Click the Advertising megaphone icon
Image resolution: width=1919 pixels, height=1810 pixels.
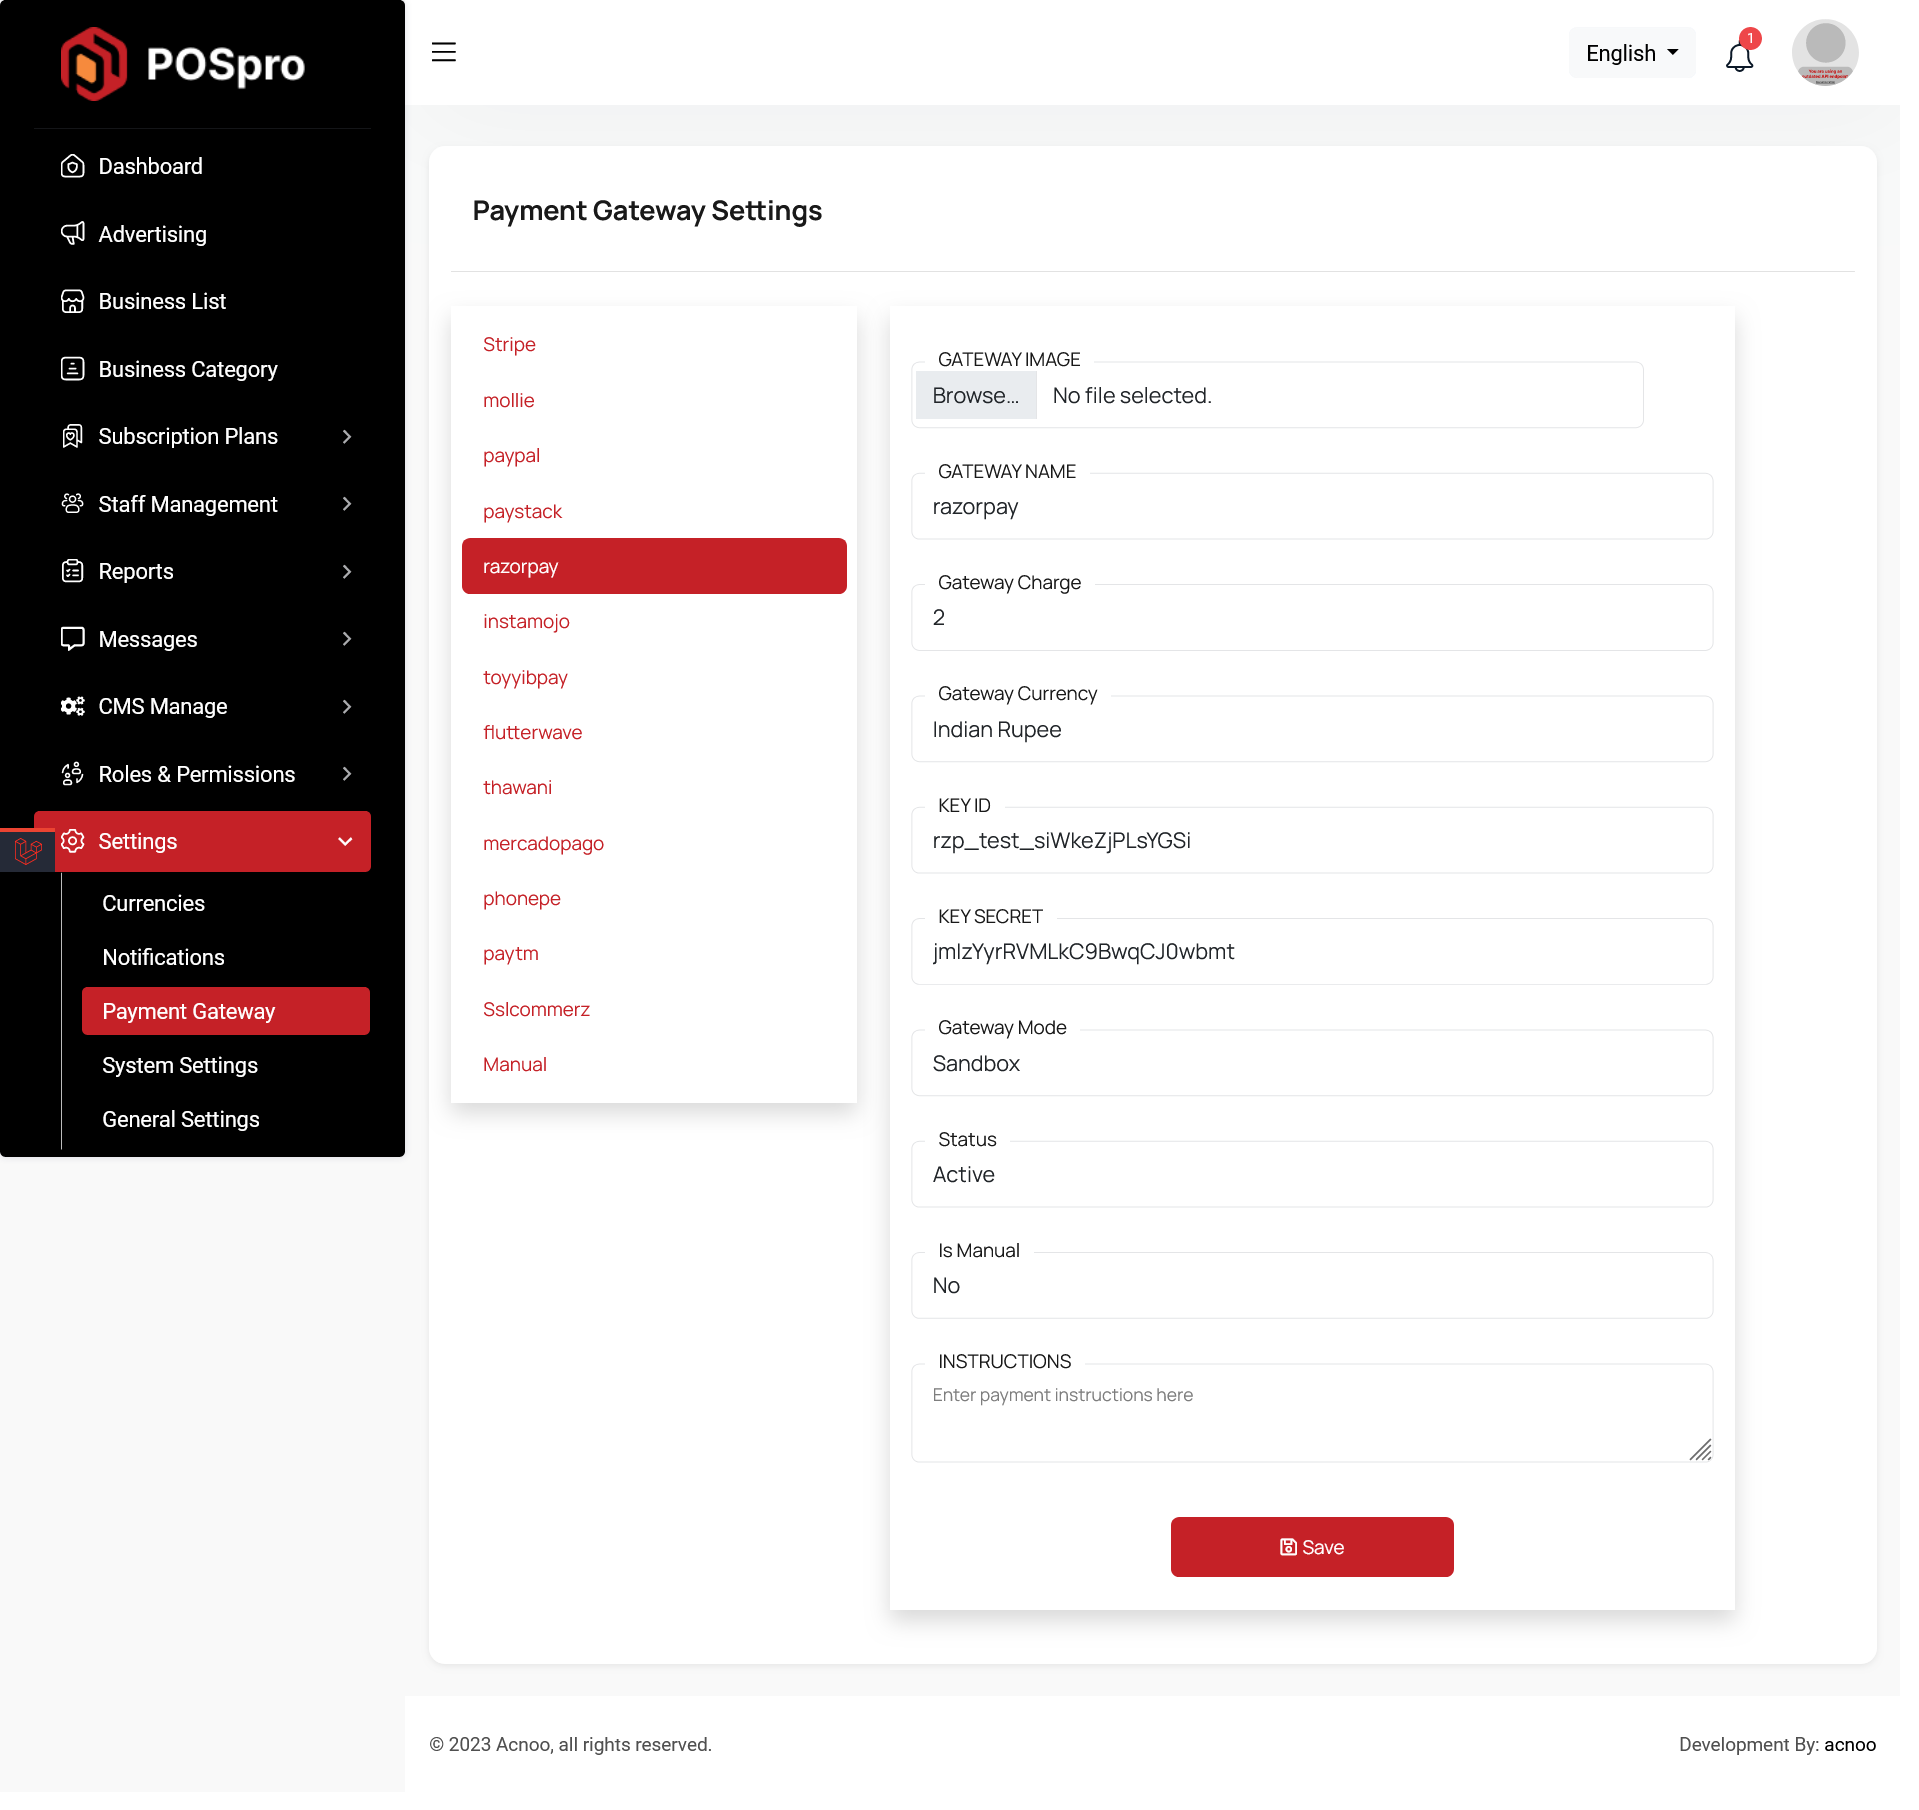pos(72,234)
